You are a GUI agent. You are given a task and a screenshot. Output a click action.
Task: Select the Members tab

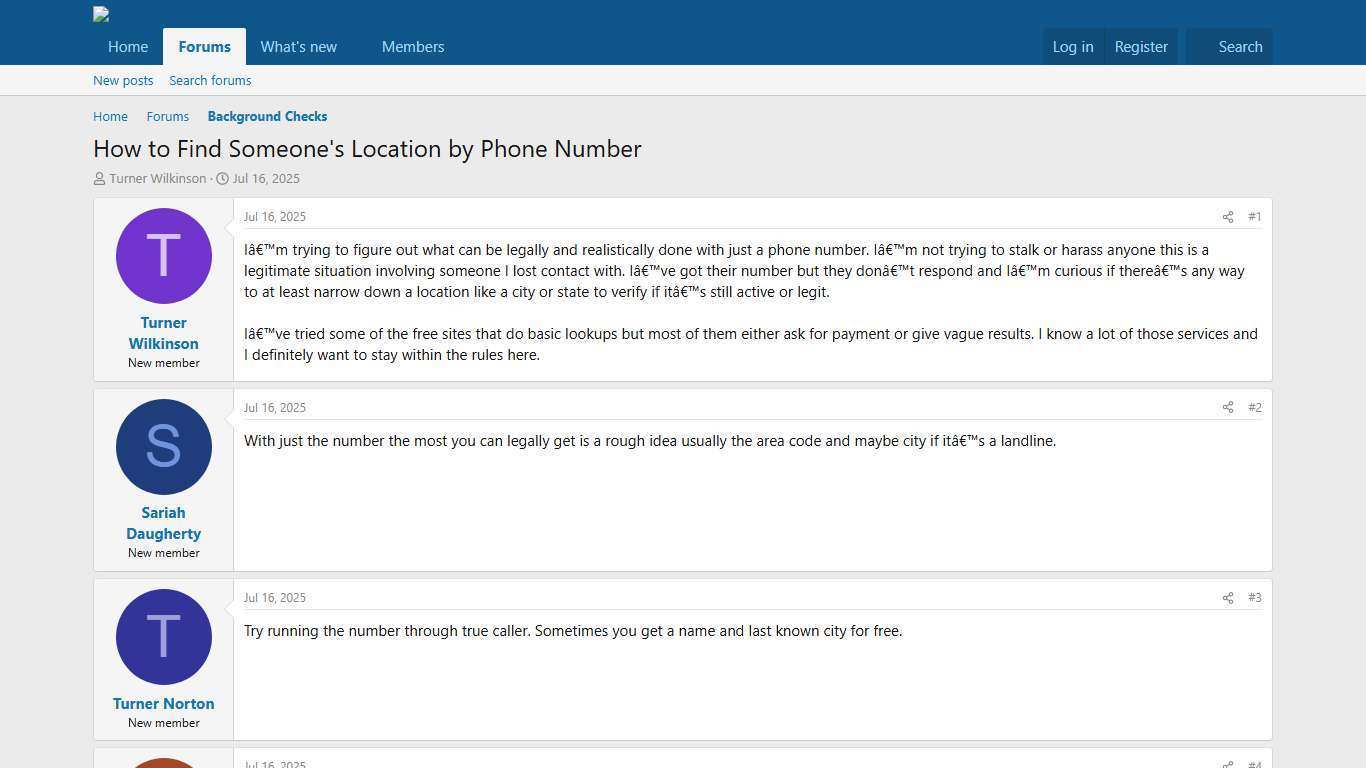coord(413,46)
